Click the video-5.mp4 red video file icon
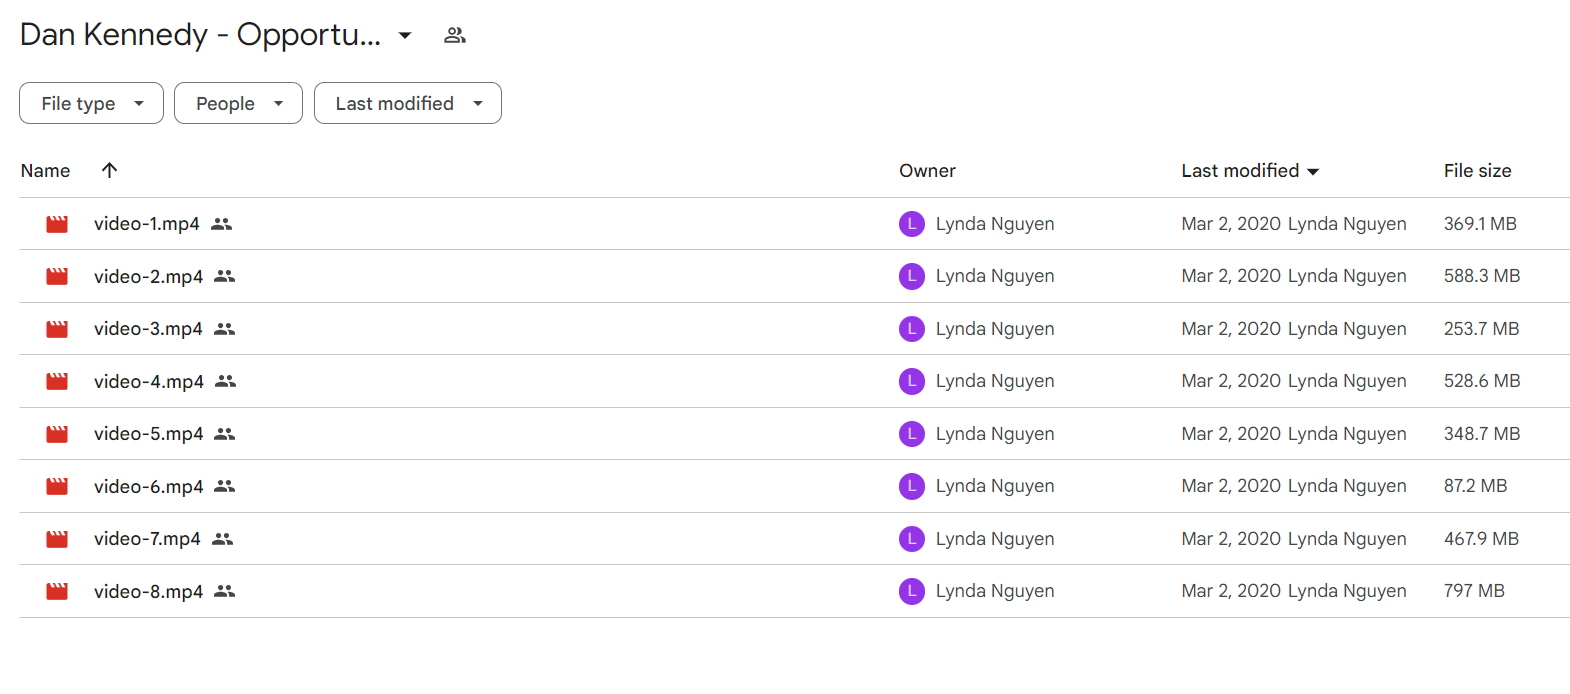 (x=57, y=434)
